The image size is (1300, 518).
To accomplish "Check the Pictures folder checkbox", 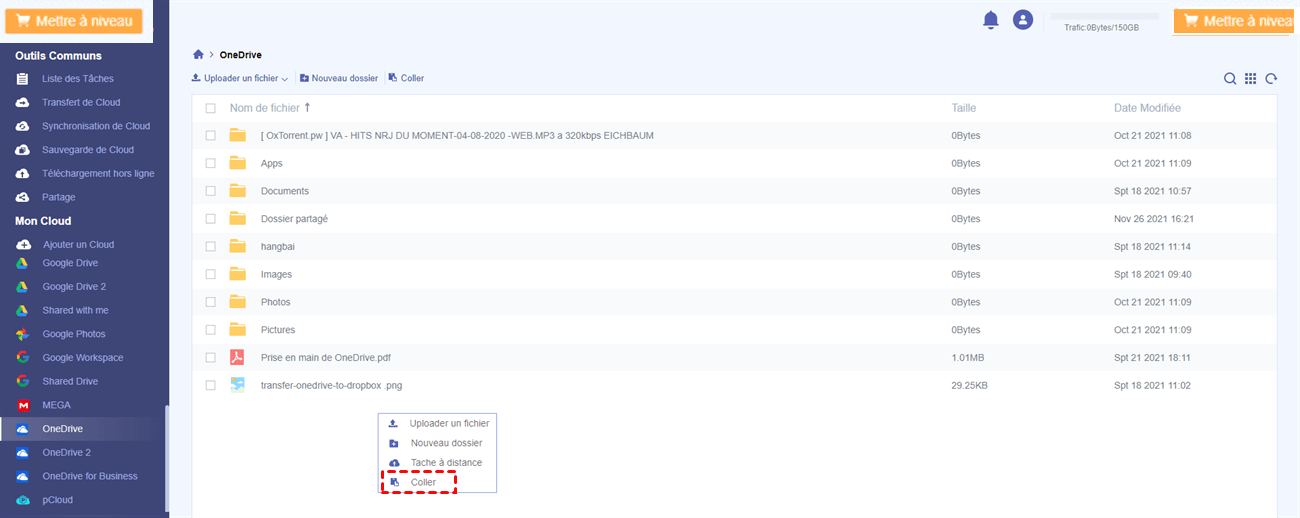I will [x=210, y=329].
